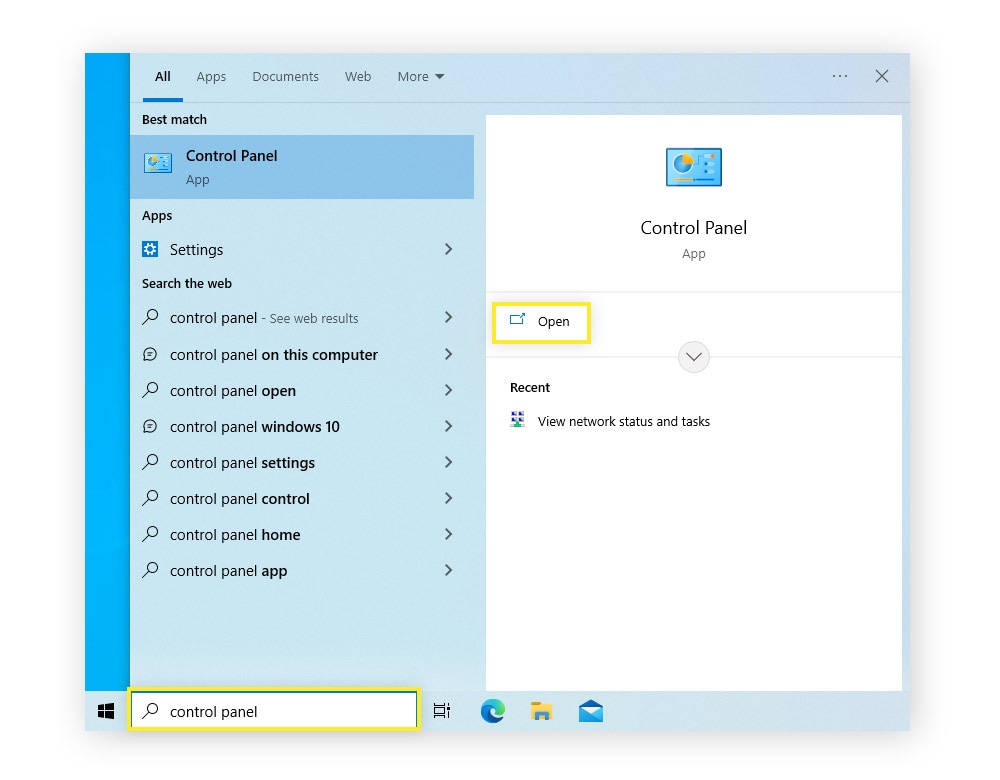Expand more actions with the circular chevron

[x=693, y=357]
